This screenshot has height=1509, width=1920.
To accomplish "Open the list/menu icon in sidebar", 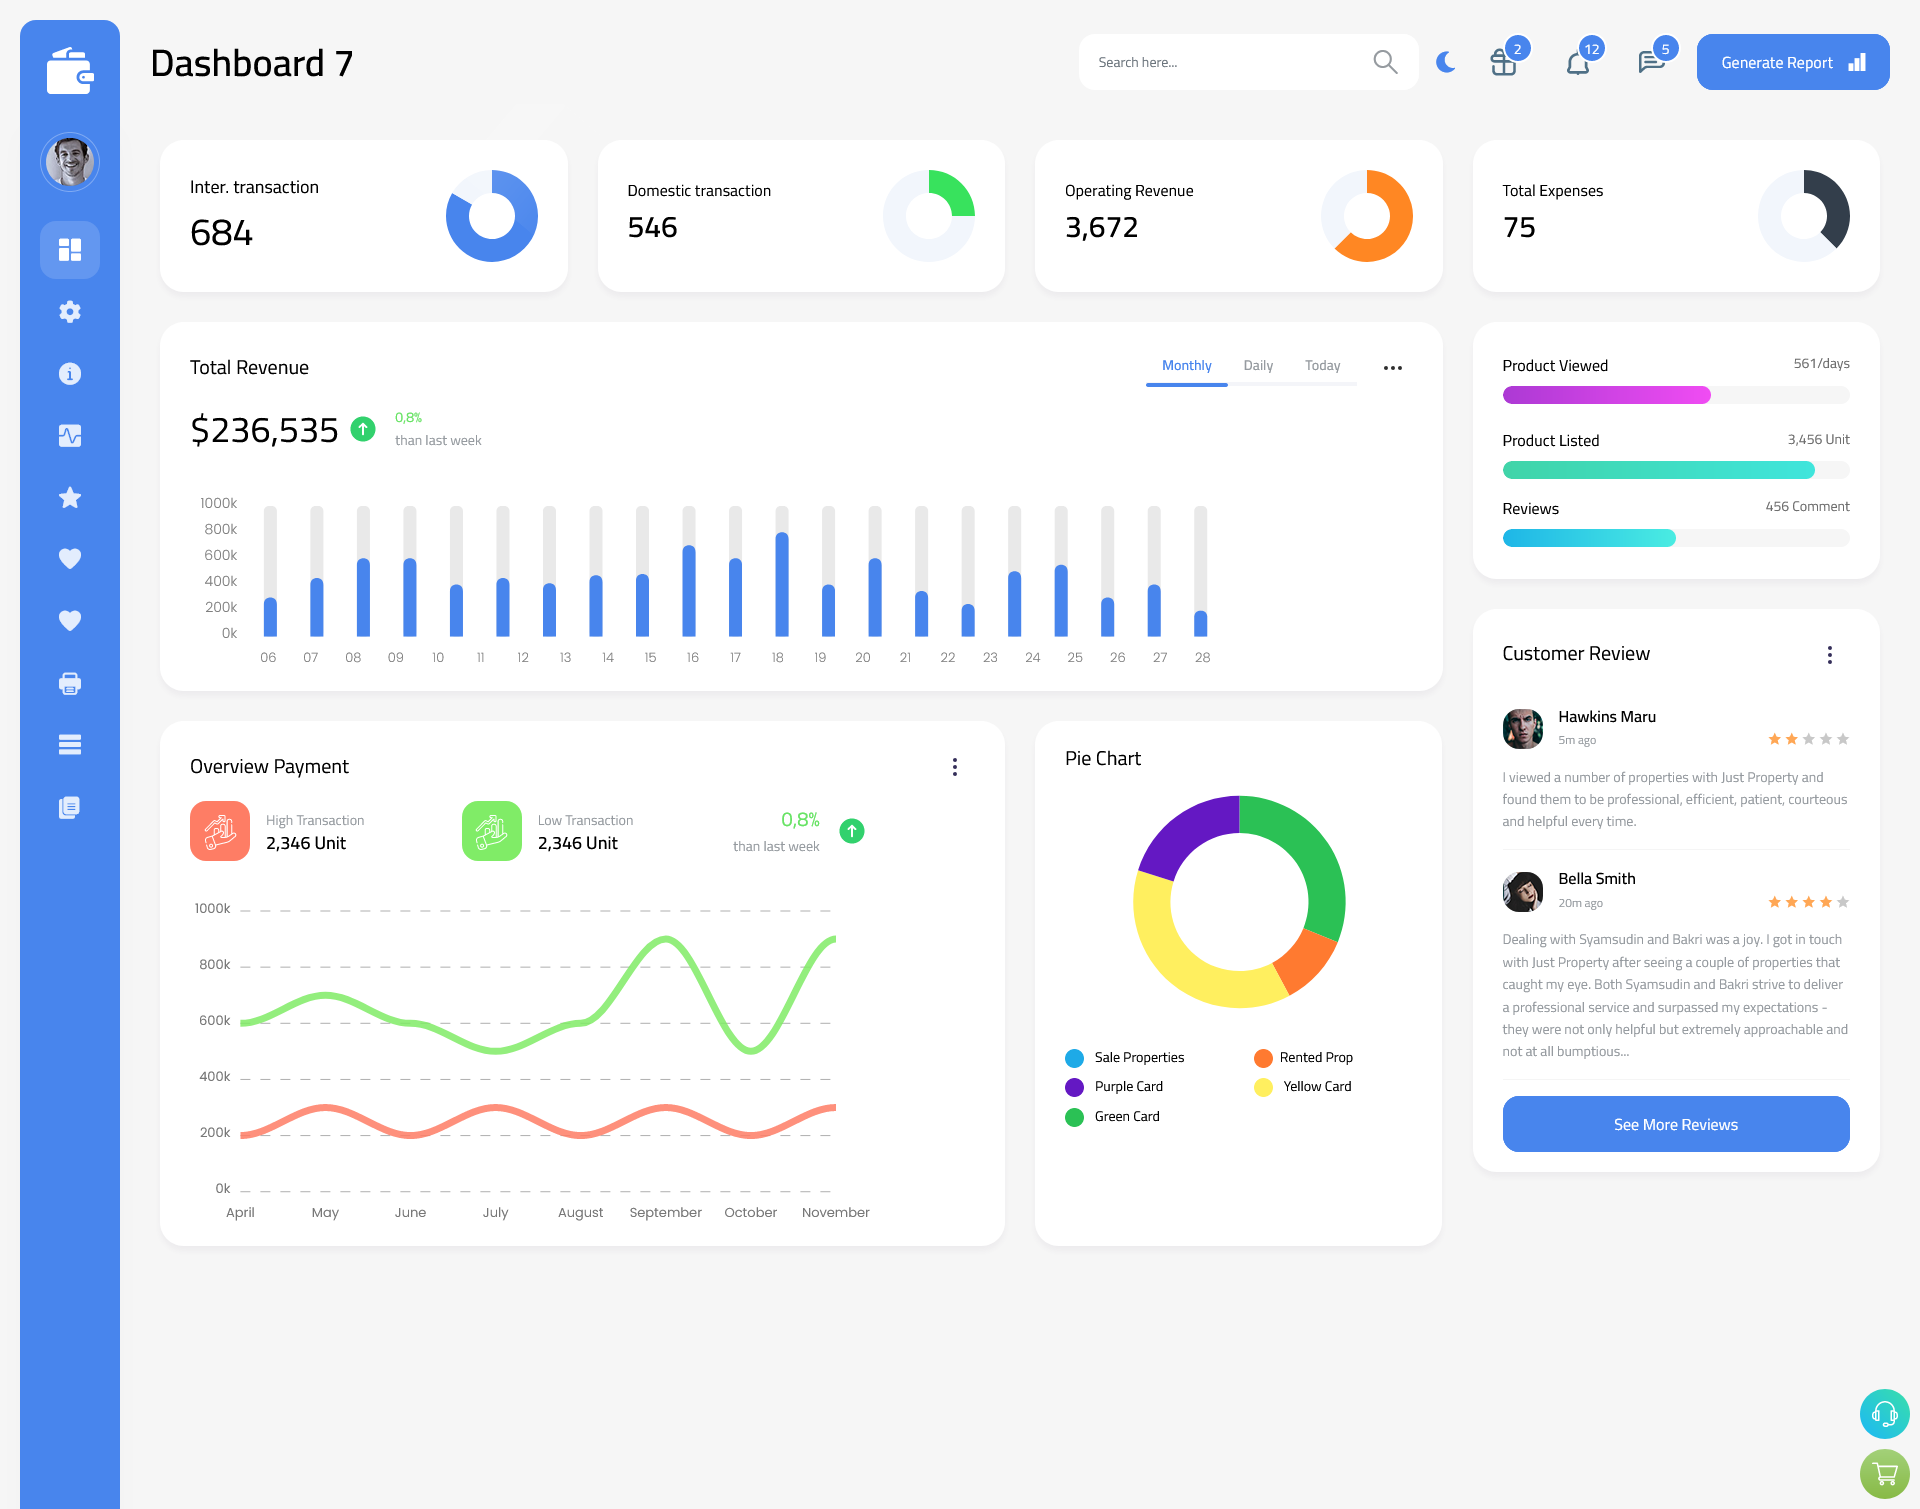I will pos(69,744).
